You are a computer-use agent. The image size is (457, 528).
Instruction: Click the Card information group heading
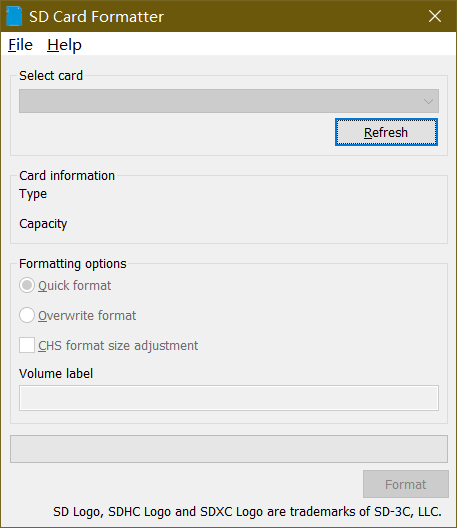tap(67, 175)
